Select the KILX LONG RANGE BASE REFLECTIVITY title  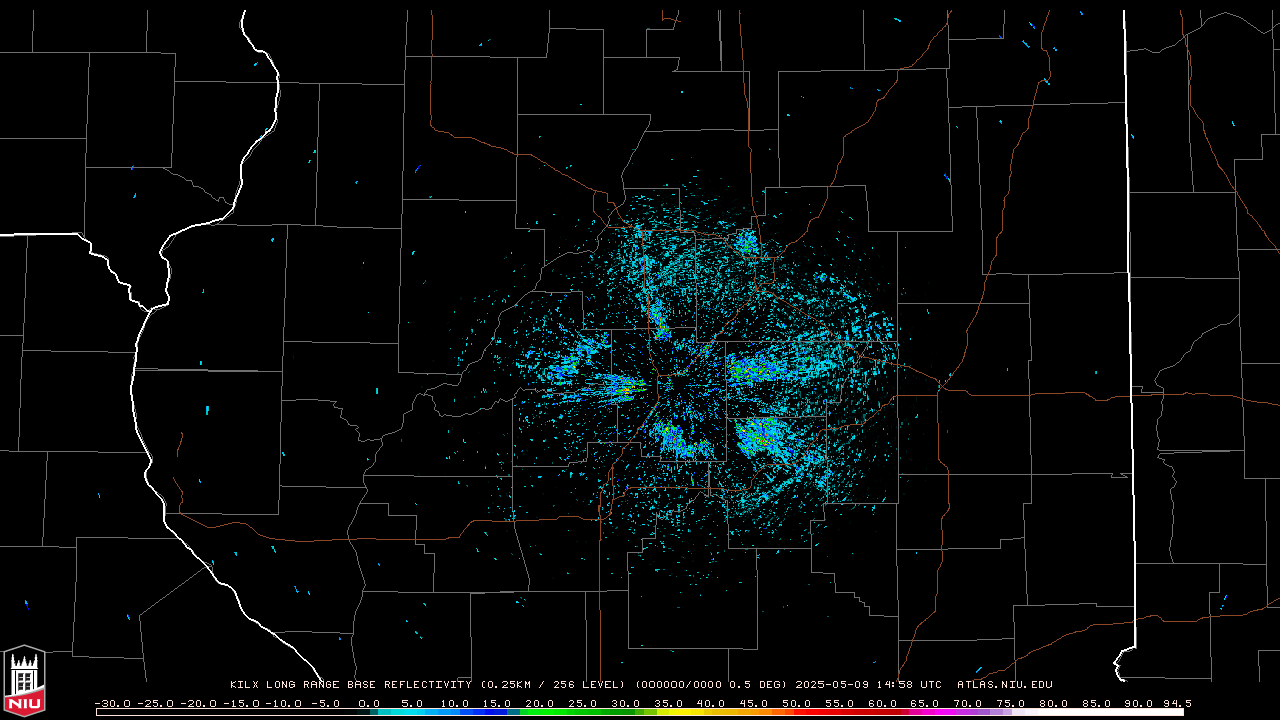(350, 685)
